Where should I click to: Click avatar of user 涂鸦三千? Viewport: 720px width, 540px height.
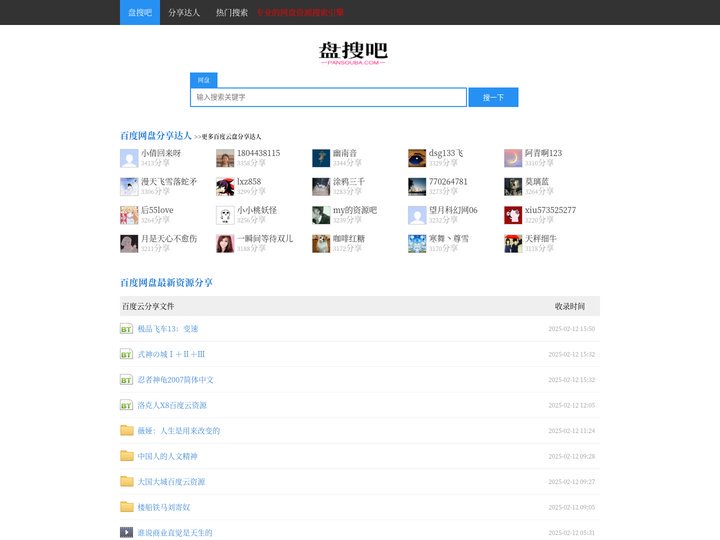click(x=321, y=187)
